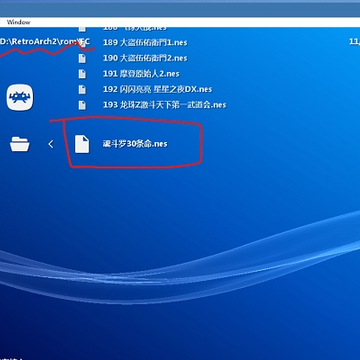The image size is (360, 360).
Task: Go back with the left chevron arrow
Action: (51, 144)
